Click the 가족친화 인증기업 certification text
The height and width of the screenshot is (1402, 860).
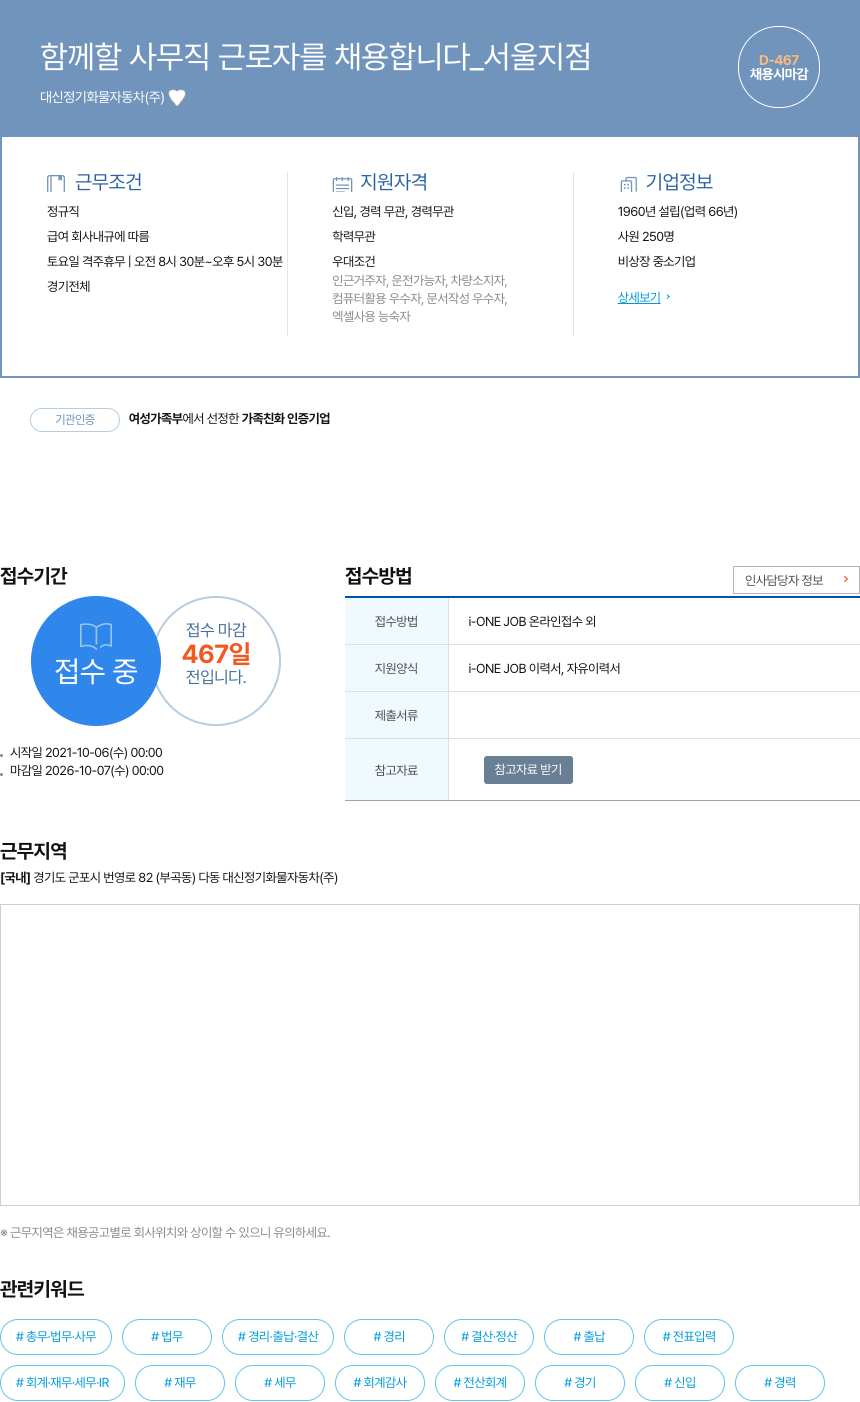click(285, 419)
